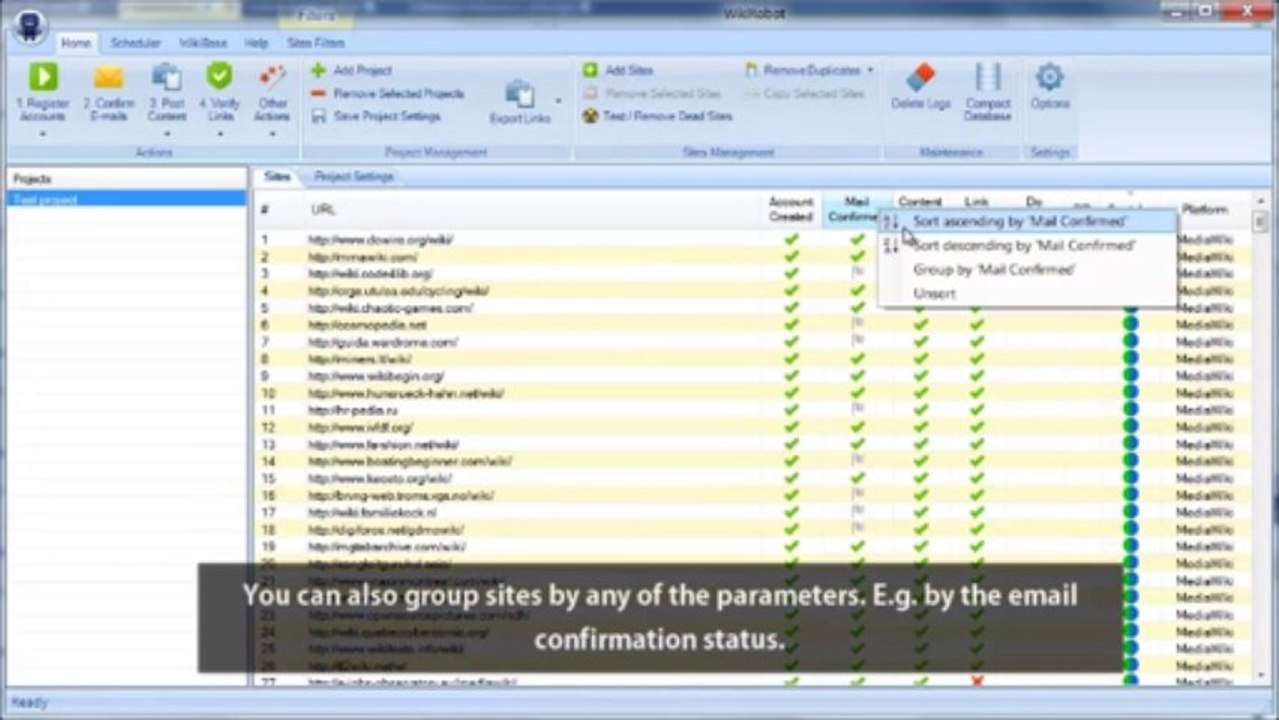
Task: Click Test / Remove Dead Sites
Action: pyautogui.click(x=658, y=116)
